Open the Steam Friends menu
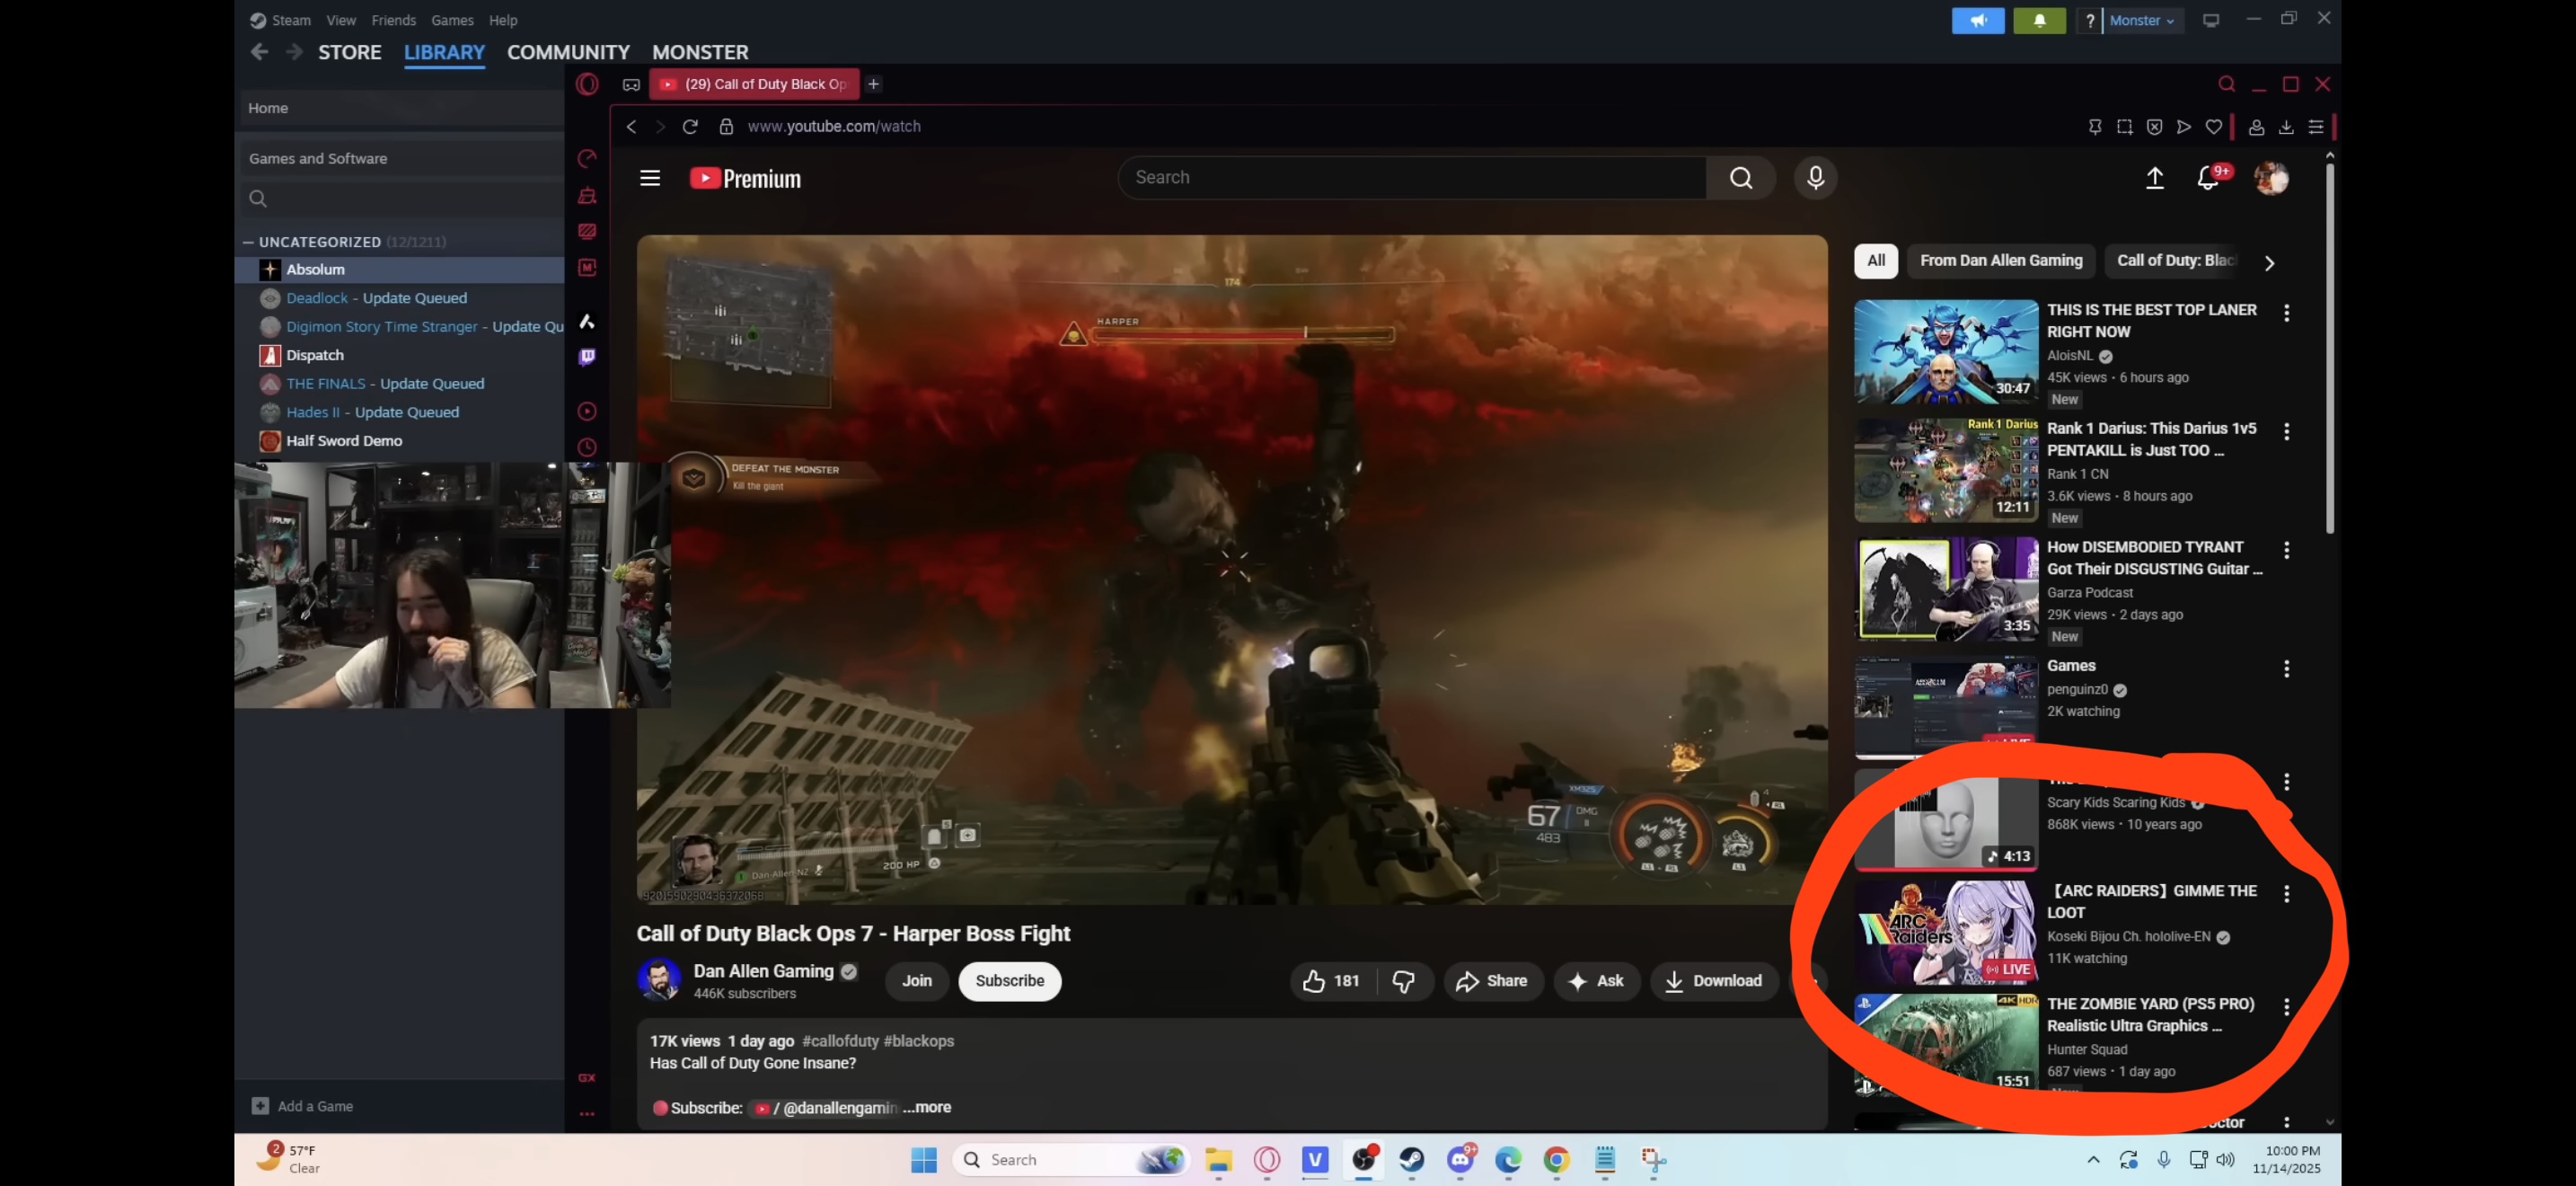This screenshot has width=2576, height=1186. click(x=393, y=20)
